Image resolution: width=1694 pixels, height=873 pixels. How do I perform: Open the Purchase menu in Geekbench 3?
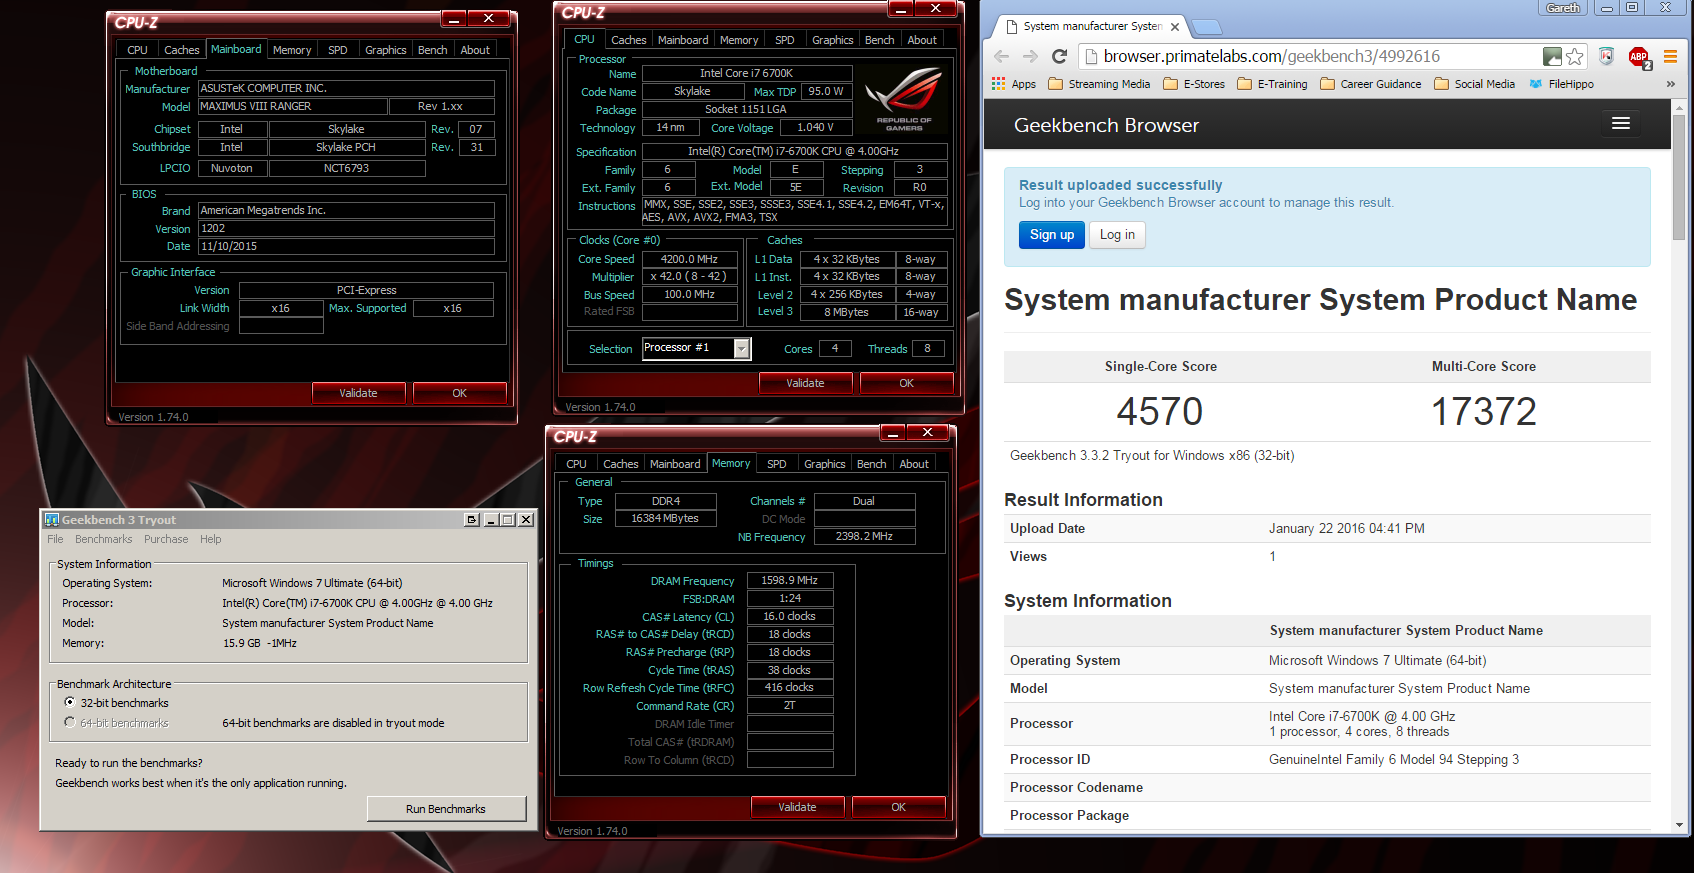[166, 539]
